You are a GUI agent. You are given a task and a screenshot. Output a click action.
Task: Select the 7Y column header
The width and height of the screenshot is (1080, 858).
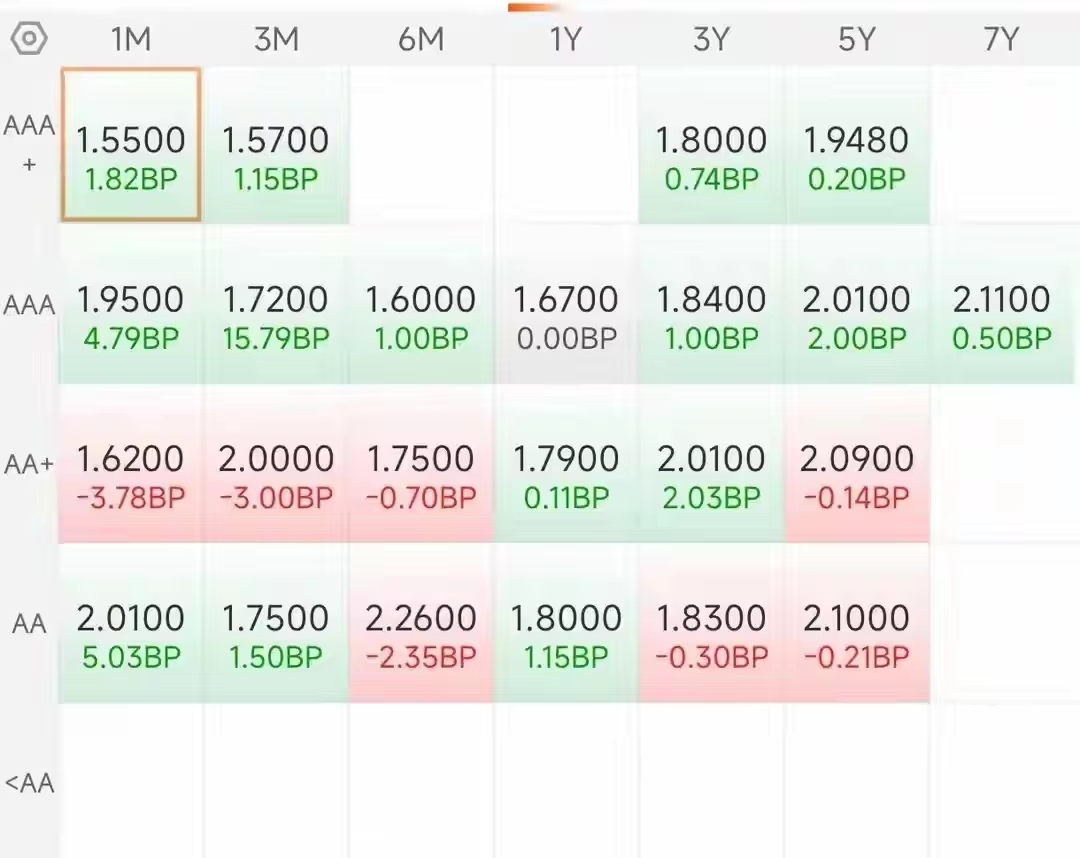pyautogui.click(x=1001, y=39)
